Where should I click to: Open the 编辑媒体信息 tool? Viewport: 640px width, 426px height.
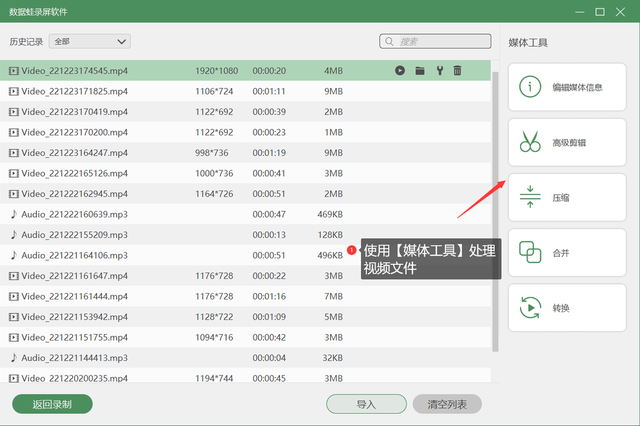[x=567, y=87]
